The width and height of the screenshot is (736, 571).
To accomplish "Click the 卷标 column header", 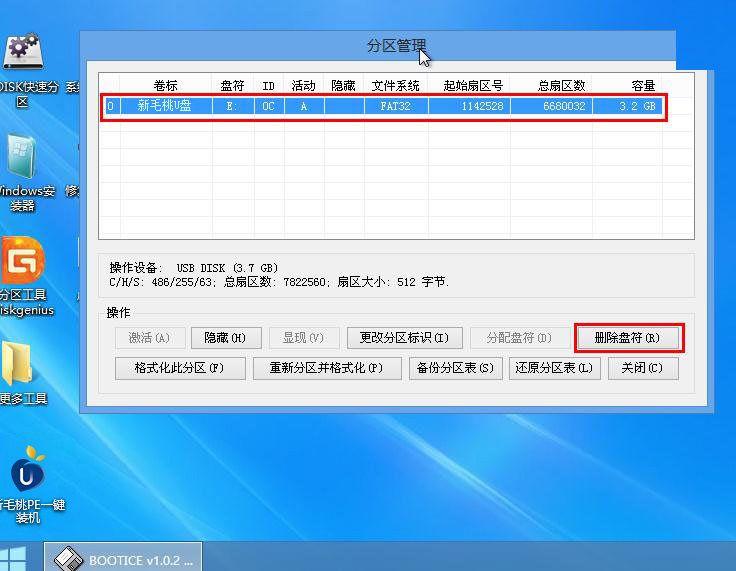I will point(166,86).
